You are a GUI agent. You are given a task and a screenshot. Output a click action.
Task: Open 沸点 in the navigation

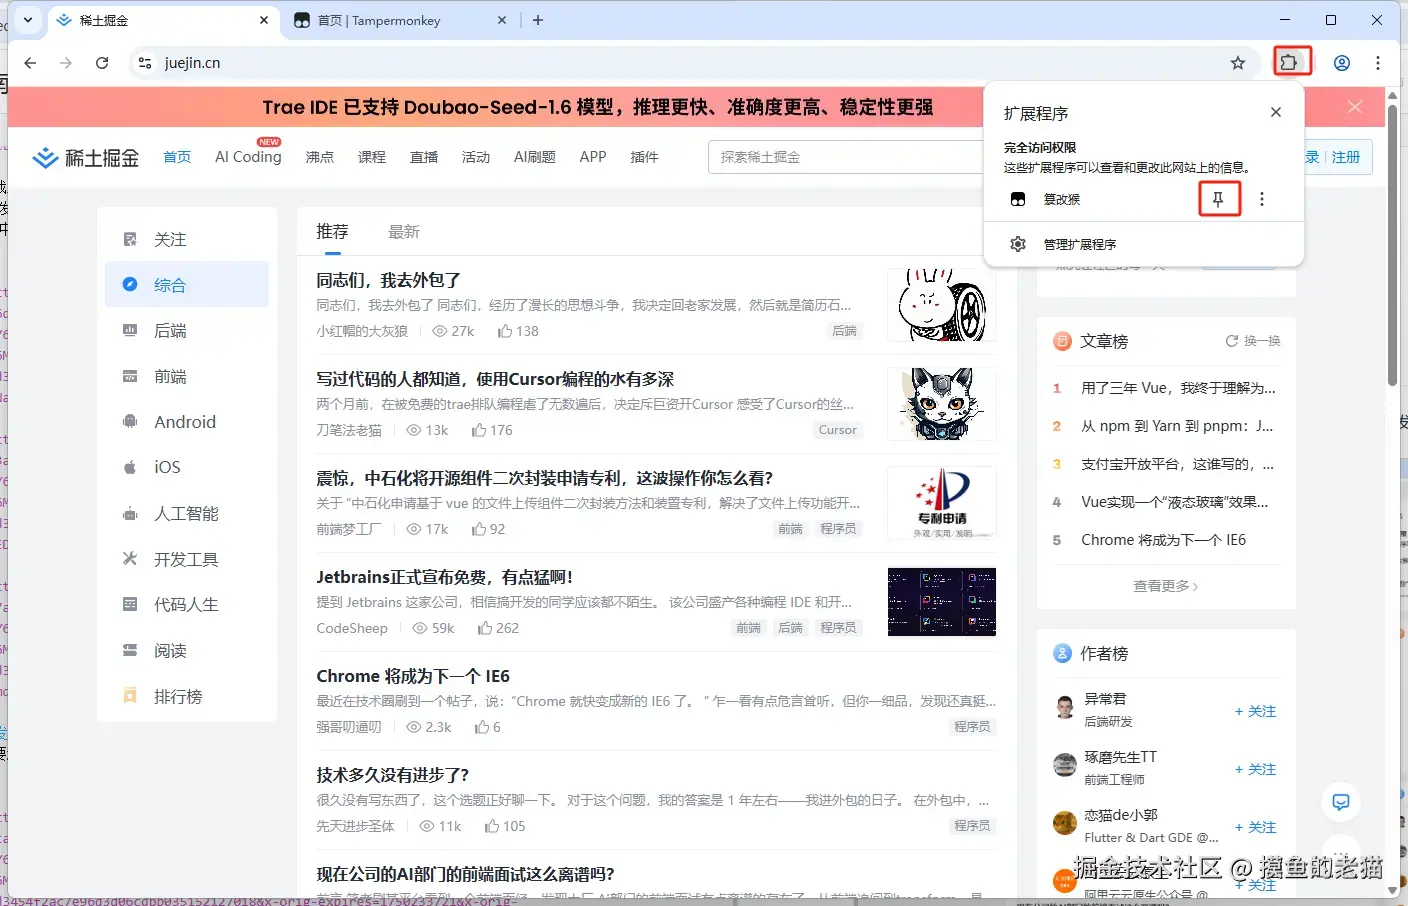click(x=320, y=157)
